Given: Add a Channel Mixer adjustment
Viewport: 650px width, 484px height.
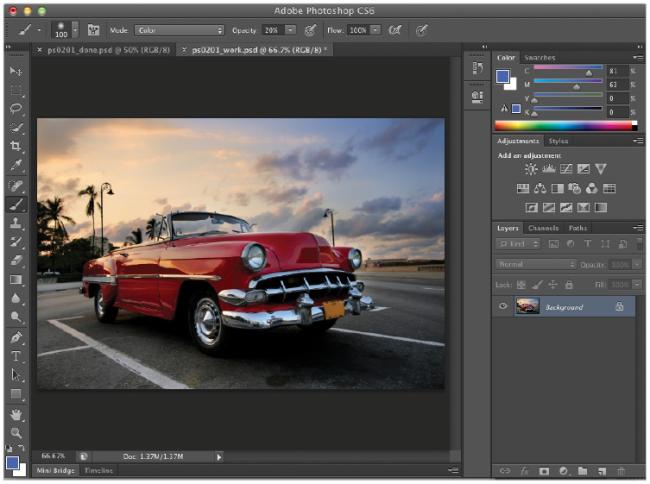Looking at the screenshot, I should [592, 189].
